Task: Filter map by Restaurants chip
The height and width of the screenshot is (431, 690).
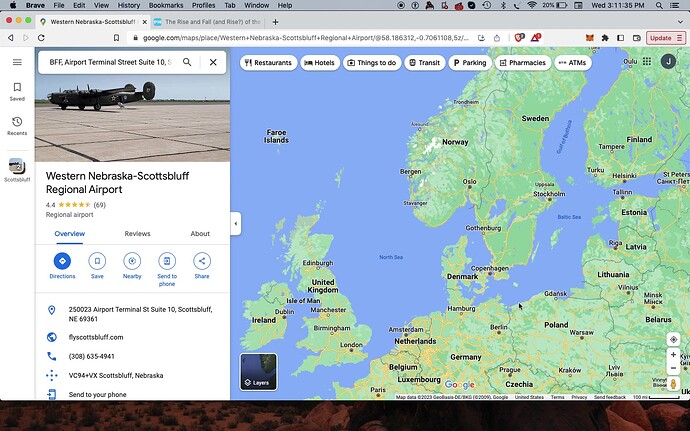Action: [x=268, y=63]
